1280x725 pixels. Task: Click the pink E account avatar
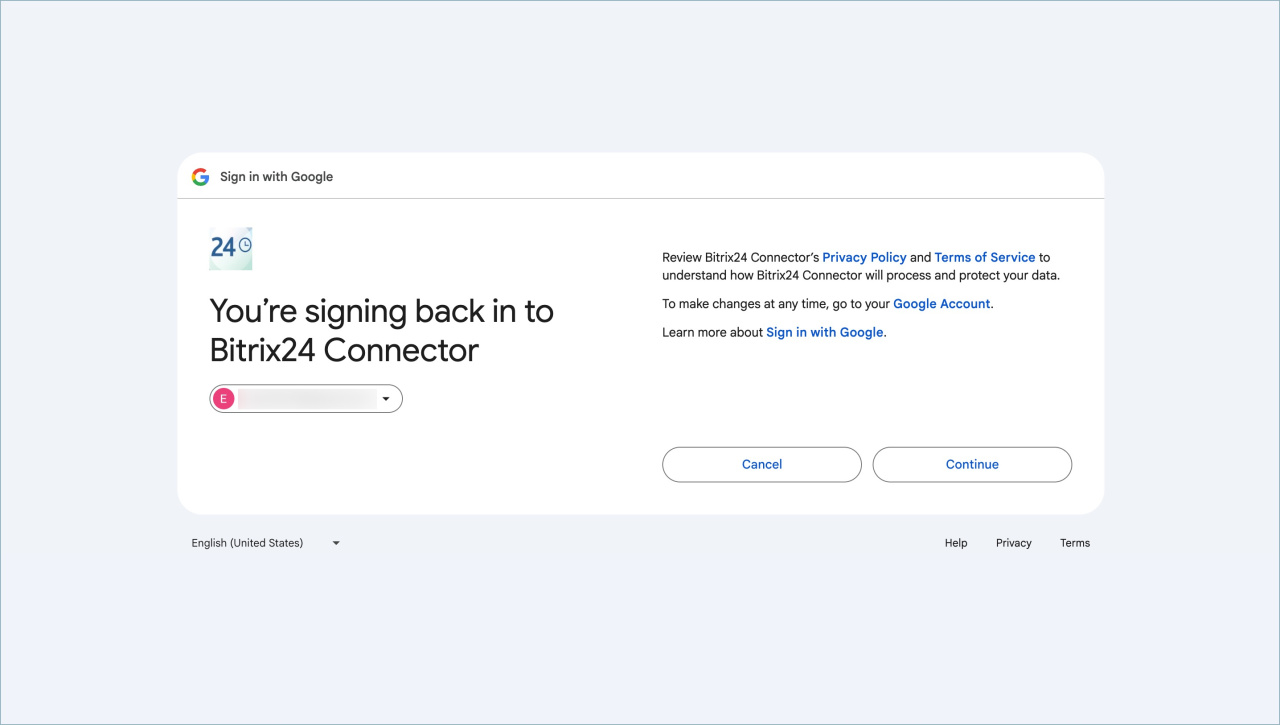click(224, 399)
